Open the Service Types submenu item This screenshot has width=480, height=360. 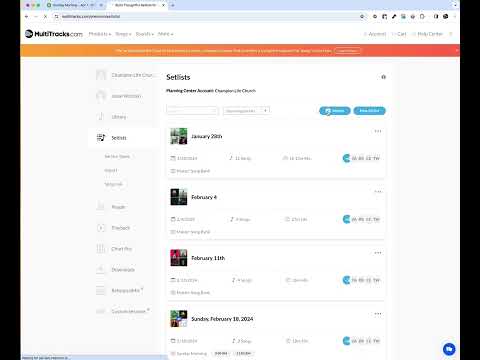[x=117, y=156]
